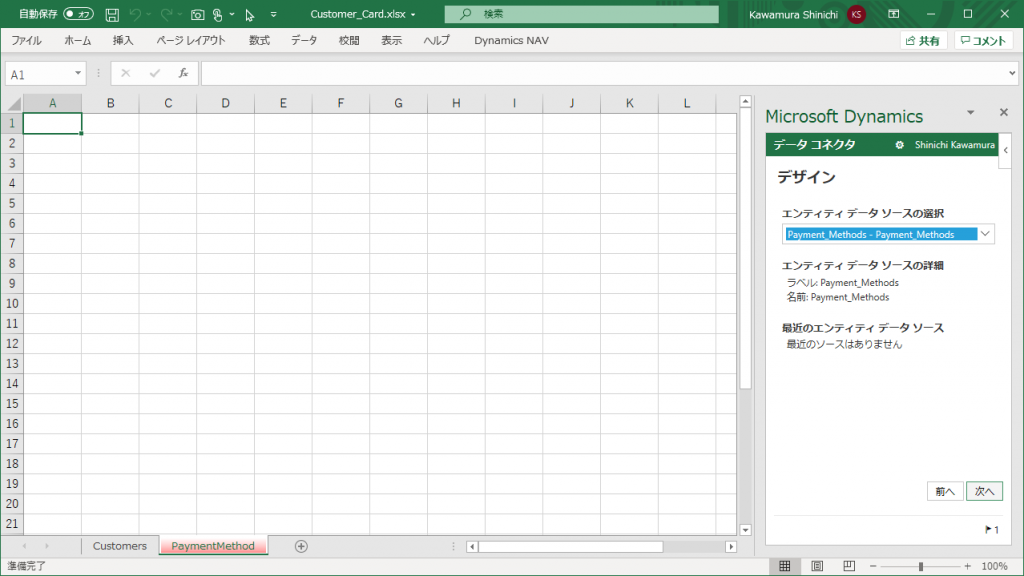The width and height of the screenshot is (1024, 576).
Task: Open the Undo history dropdown arrow
Action: tap(149, 14)
